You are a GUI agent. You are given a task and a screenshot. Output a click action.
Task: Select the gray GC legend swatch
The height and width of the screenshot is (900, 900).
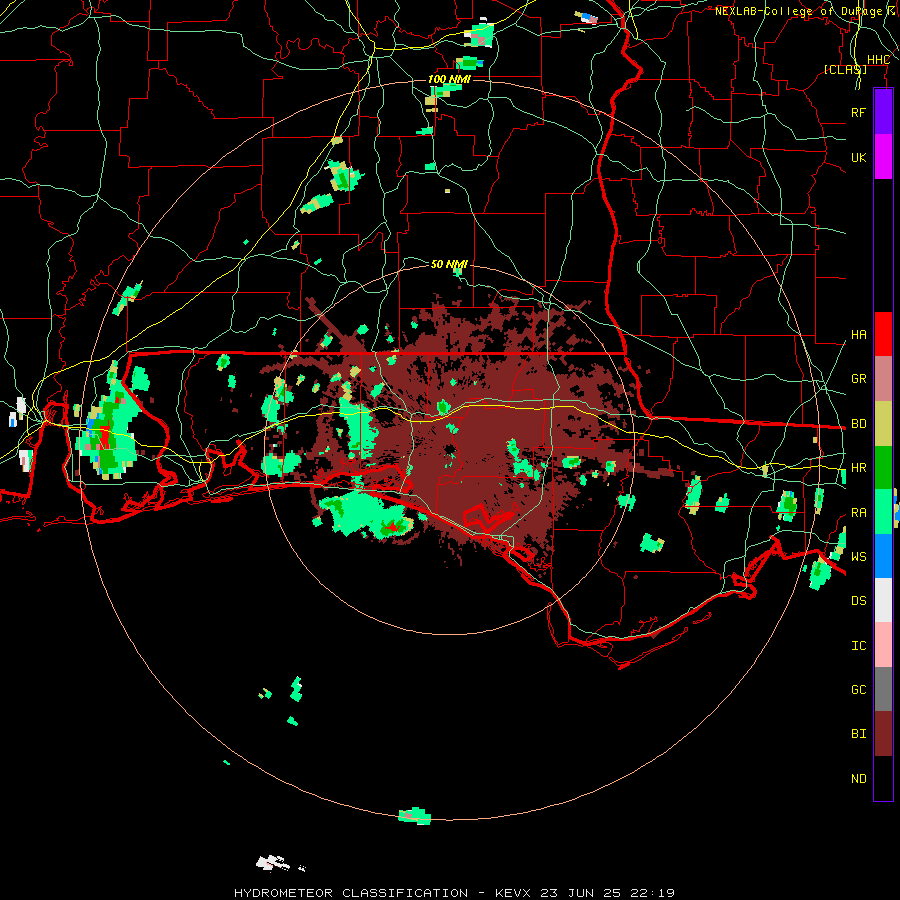(883, 689)
